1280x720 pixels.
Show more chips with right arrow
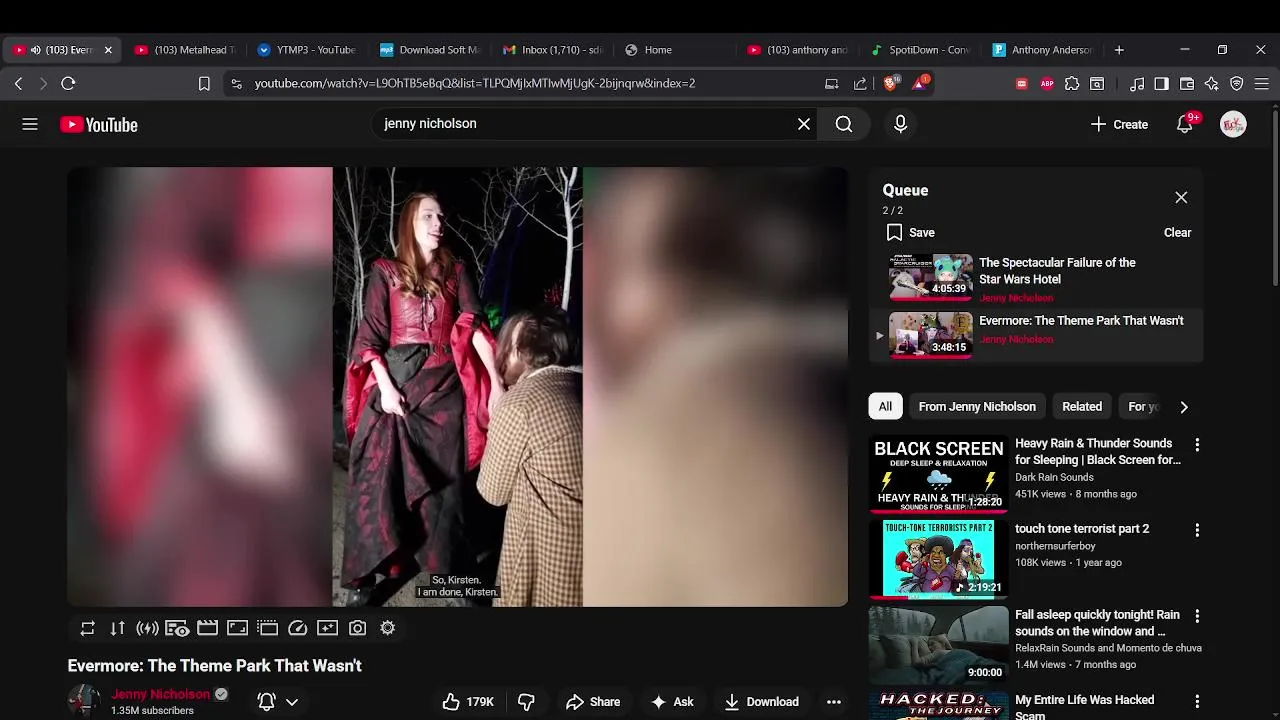tap(1184, 407)
